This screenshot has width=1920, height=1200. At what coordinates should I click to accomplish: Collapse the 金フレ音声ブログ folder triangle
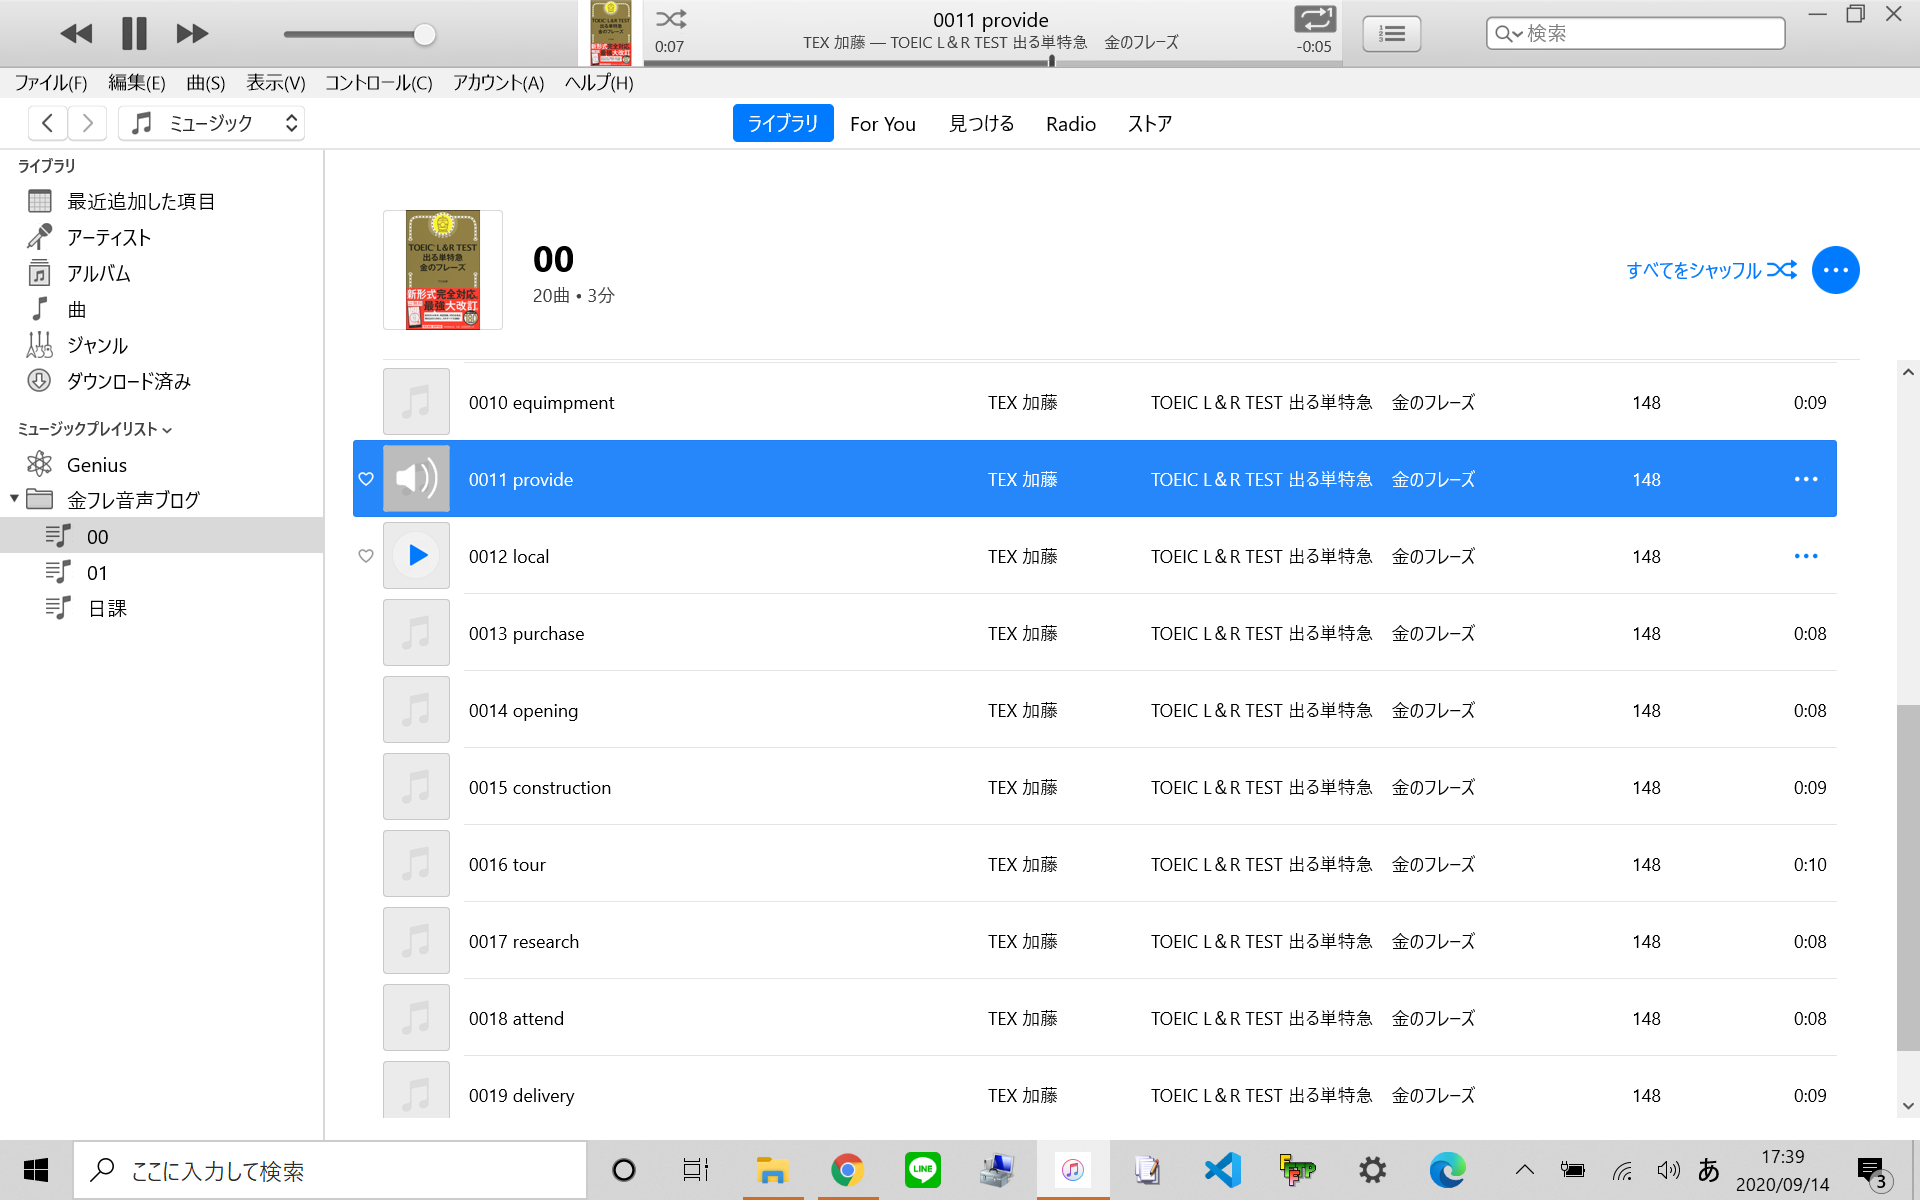[14, 498]
